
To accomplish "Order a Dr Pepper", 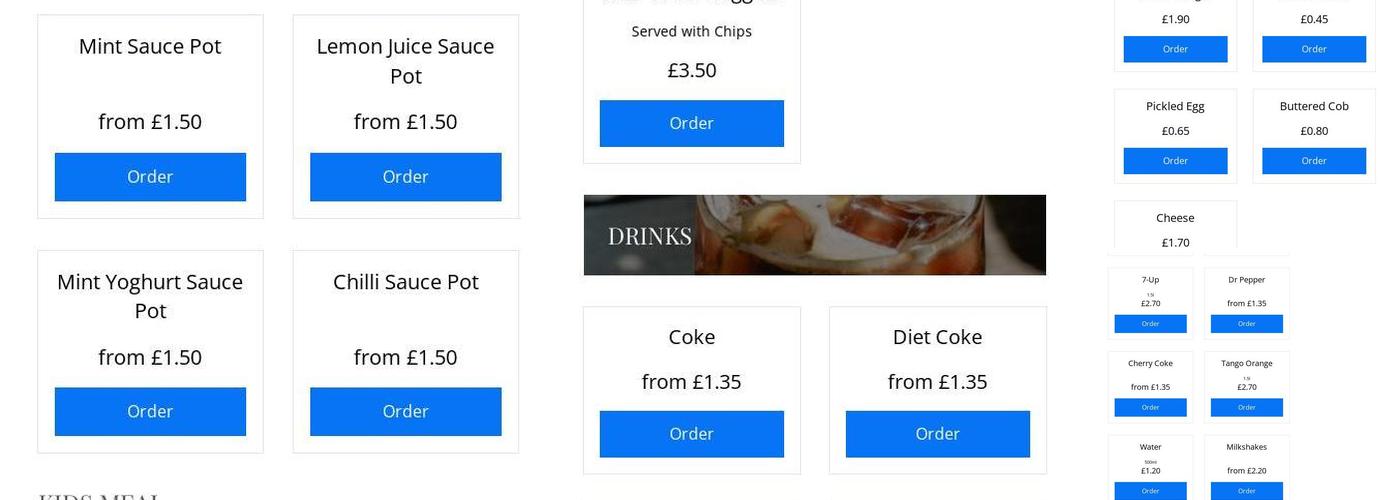I will (x=1246, y=324).
